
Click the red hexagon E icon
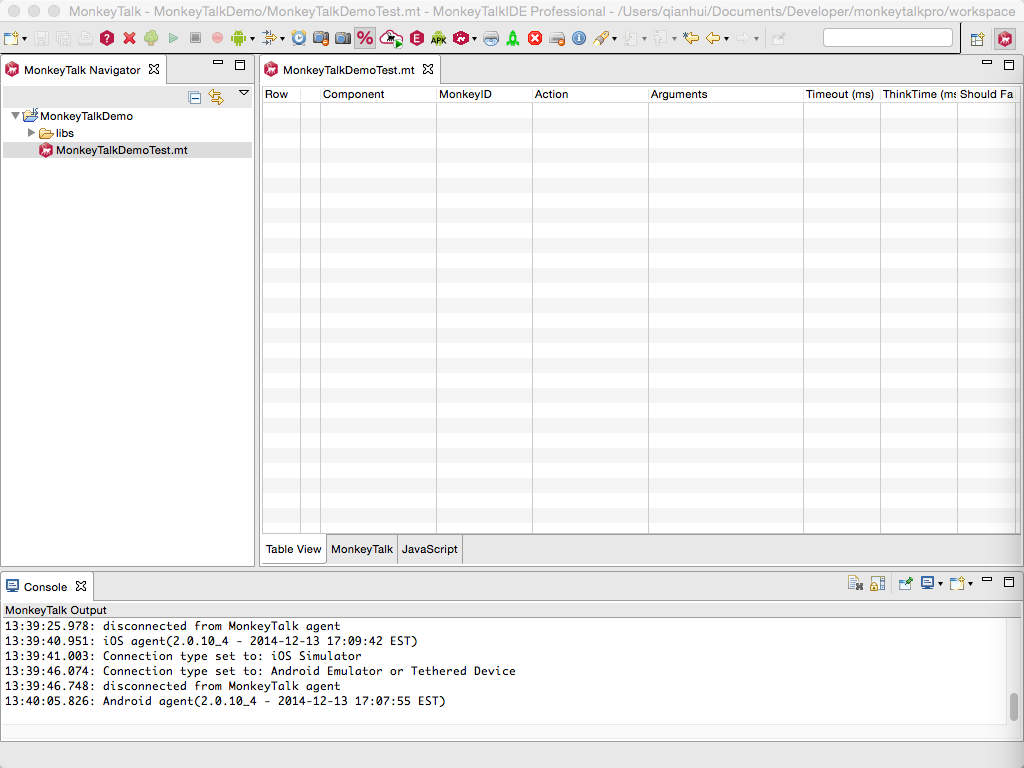[417, 39]
